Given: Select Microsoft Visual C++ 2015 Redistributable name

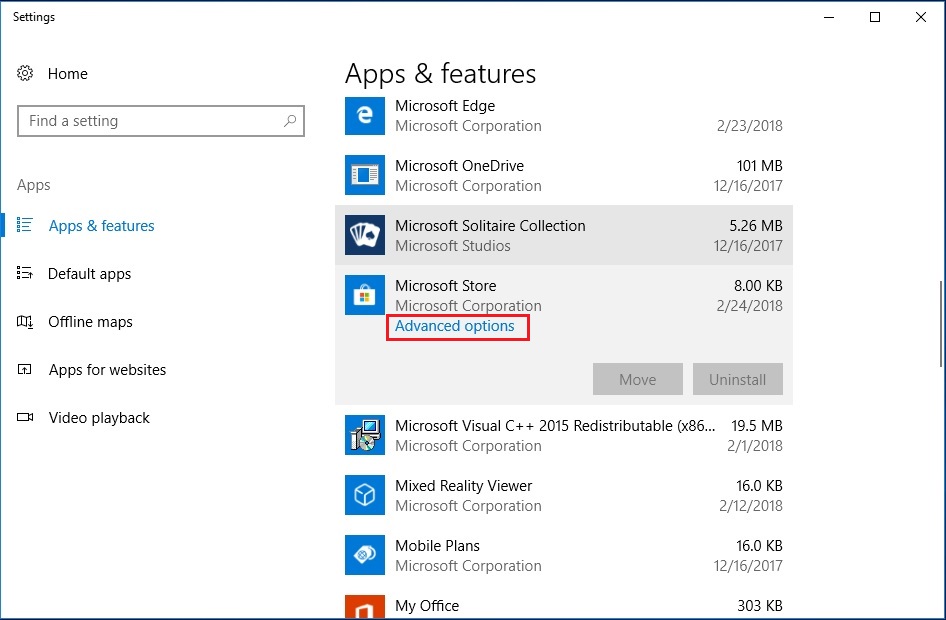Looking at the screenshot, I should pyautogui.click(x=555, y=426).
